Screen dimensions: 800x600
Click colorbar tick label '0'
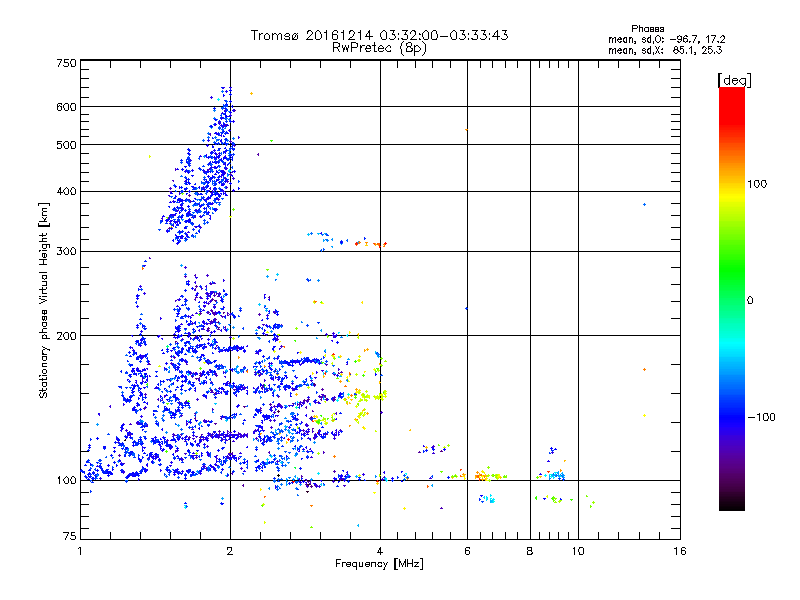[x=749, y=301]
